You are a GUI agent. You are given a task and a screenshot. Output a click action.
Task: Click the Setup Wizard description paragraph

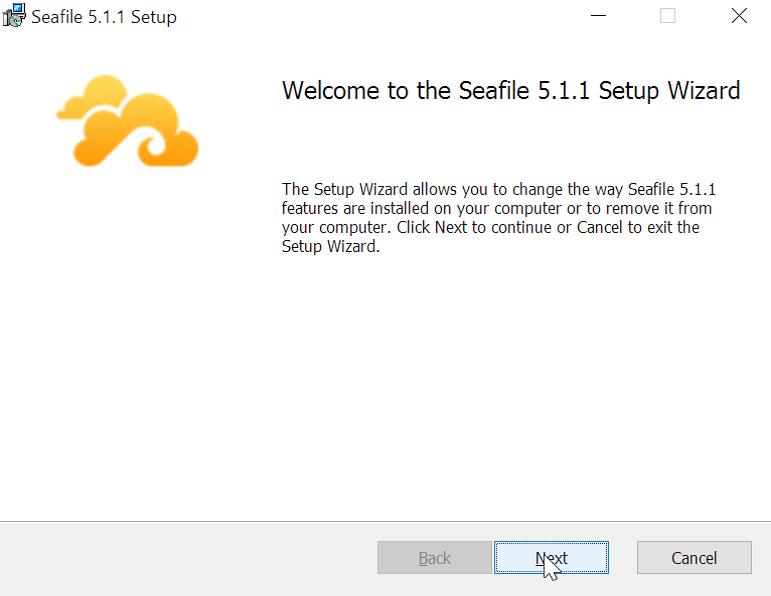point(498,217)
